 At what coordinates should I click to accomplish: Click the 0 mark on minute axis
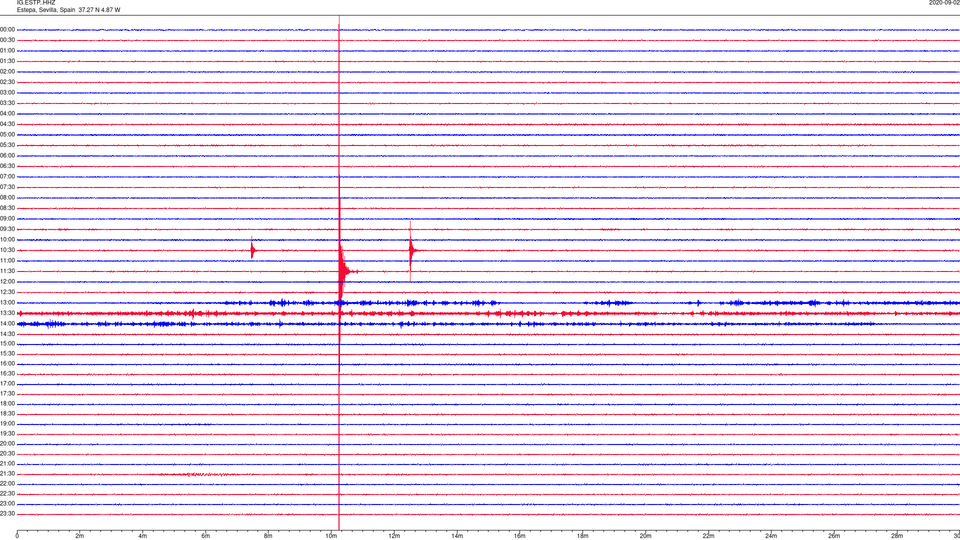coord(17,536)
